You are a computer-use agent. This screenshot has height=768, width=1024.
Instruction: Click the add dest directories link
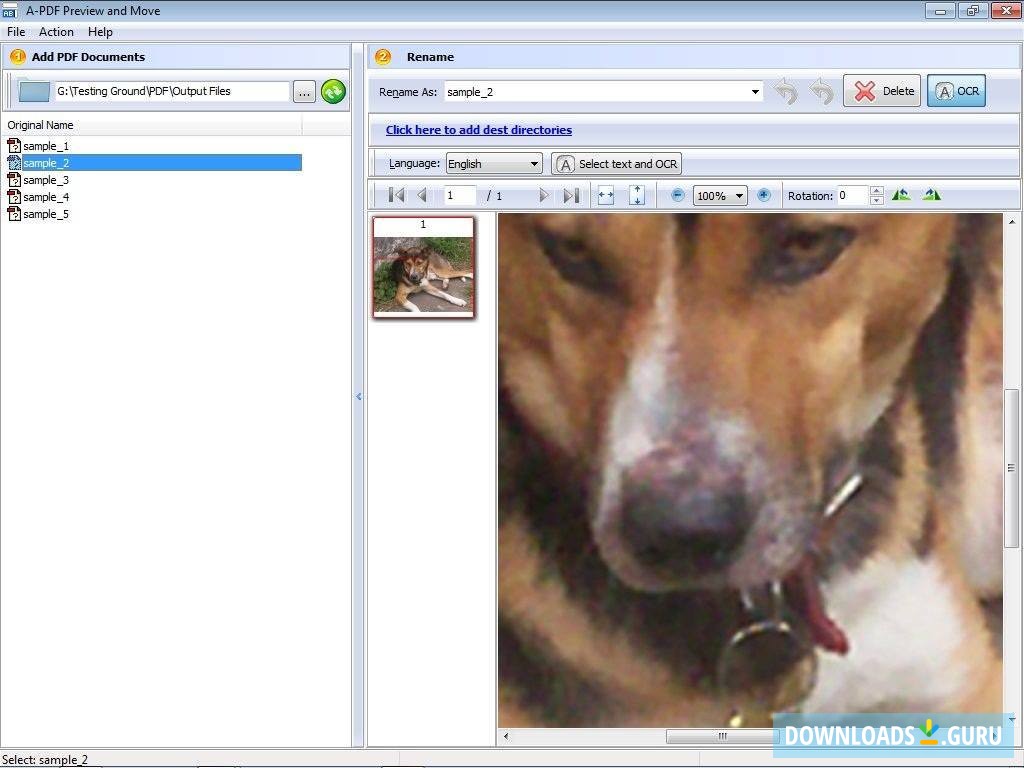pos(478,129)
